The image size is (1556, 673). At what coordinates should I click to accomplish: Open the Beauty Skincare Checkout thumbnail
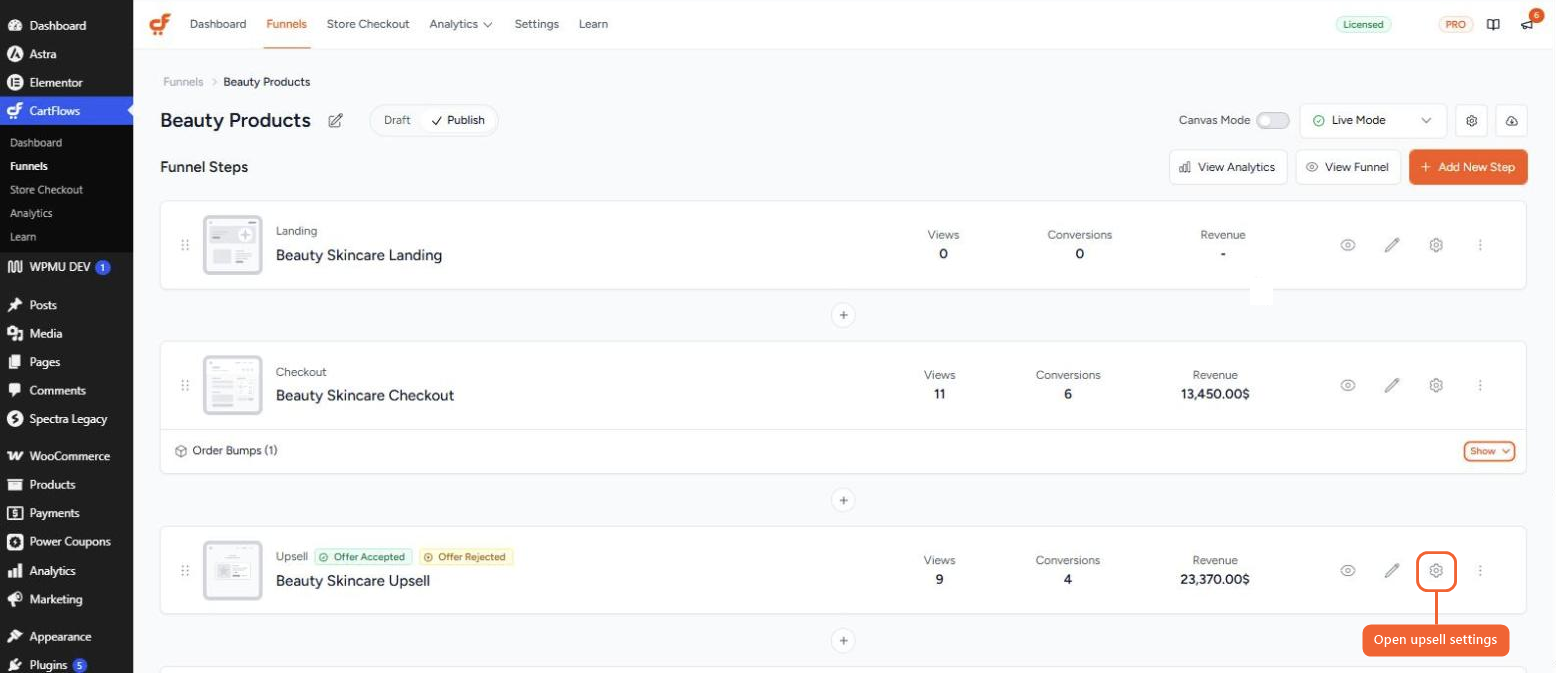(x=232, y=385)
